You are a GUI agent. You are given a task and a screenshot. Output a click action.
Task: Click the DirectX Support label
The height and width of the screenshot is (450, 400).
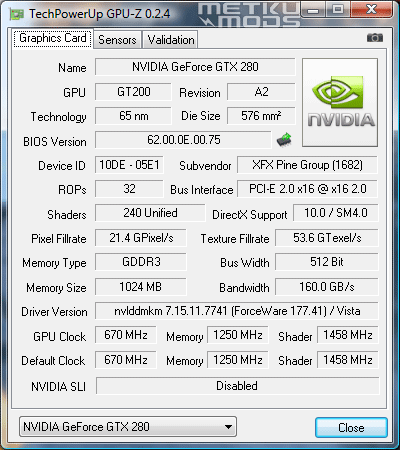(250, 215)
